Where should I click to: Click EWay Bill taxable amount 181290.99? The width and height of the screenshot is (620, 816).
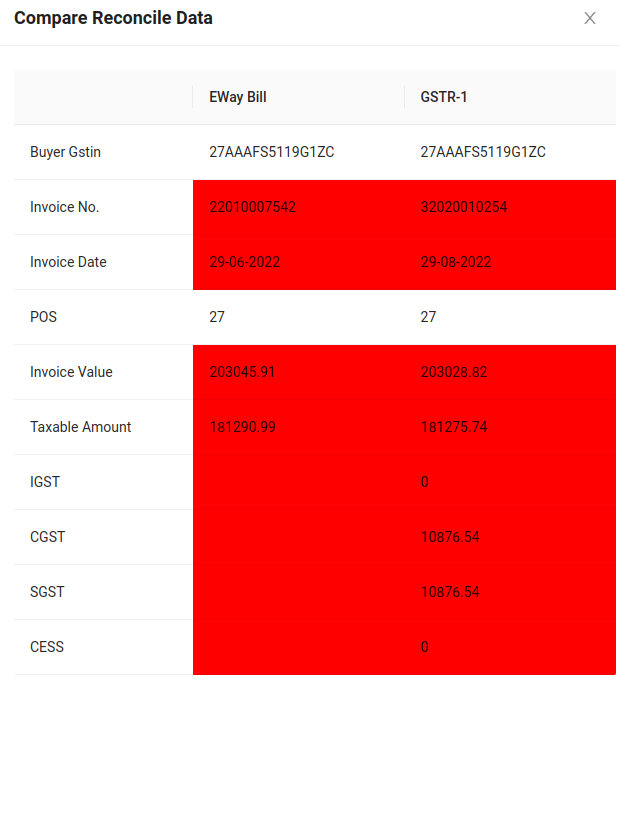[243, 427]
